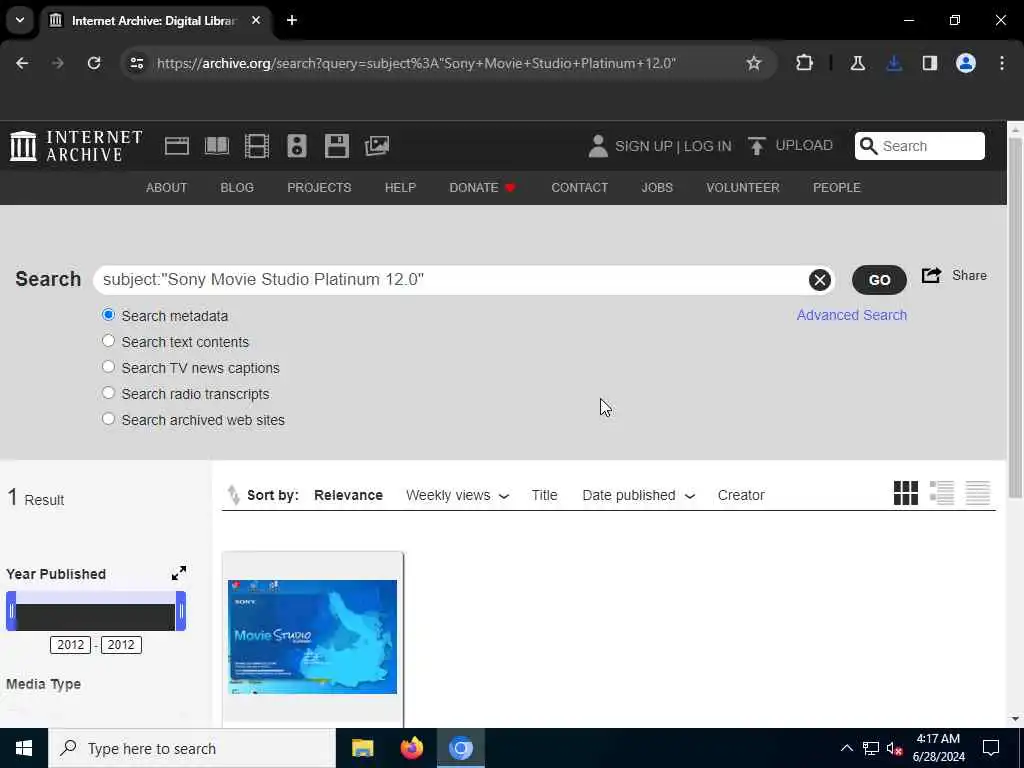1024x768 pixels.
Task: Sort results by Creator
Action: click(741, 495)
